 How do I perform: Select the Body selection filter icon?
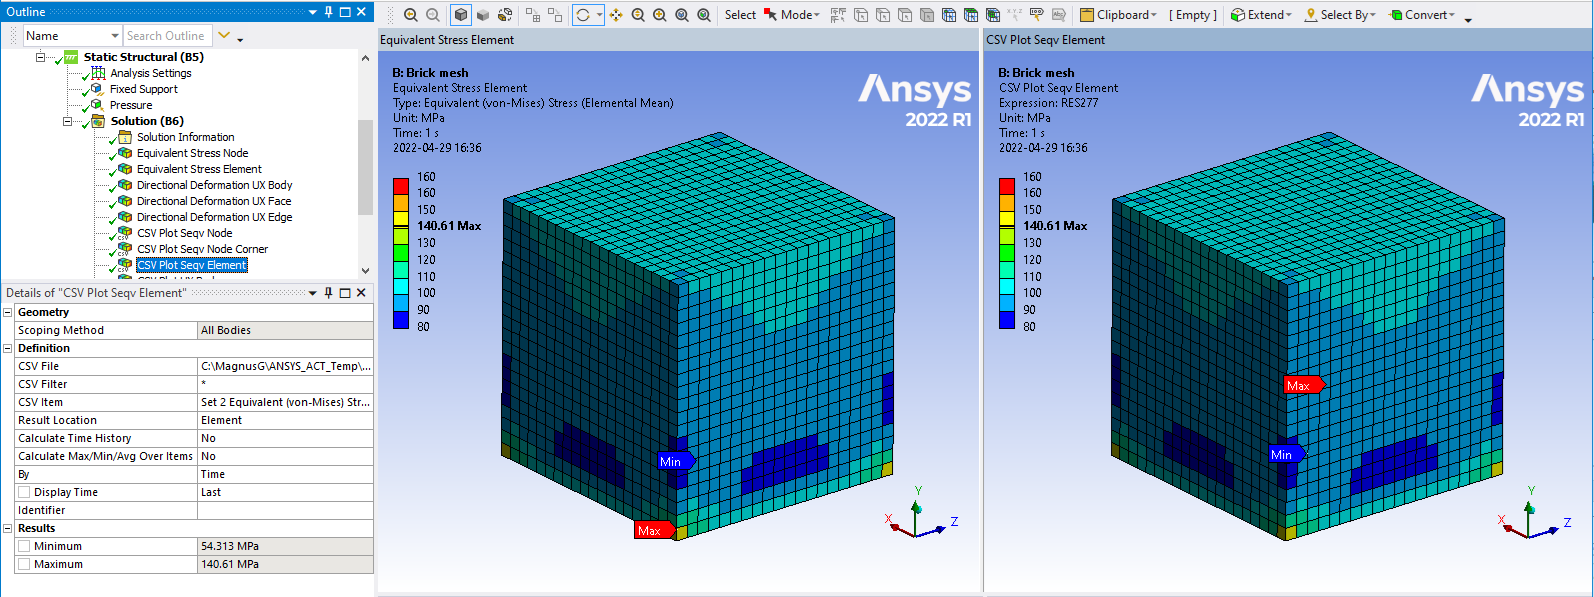[x=927, y=15]
